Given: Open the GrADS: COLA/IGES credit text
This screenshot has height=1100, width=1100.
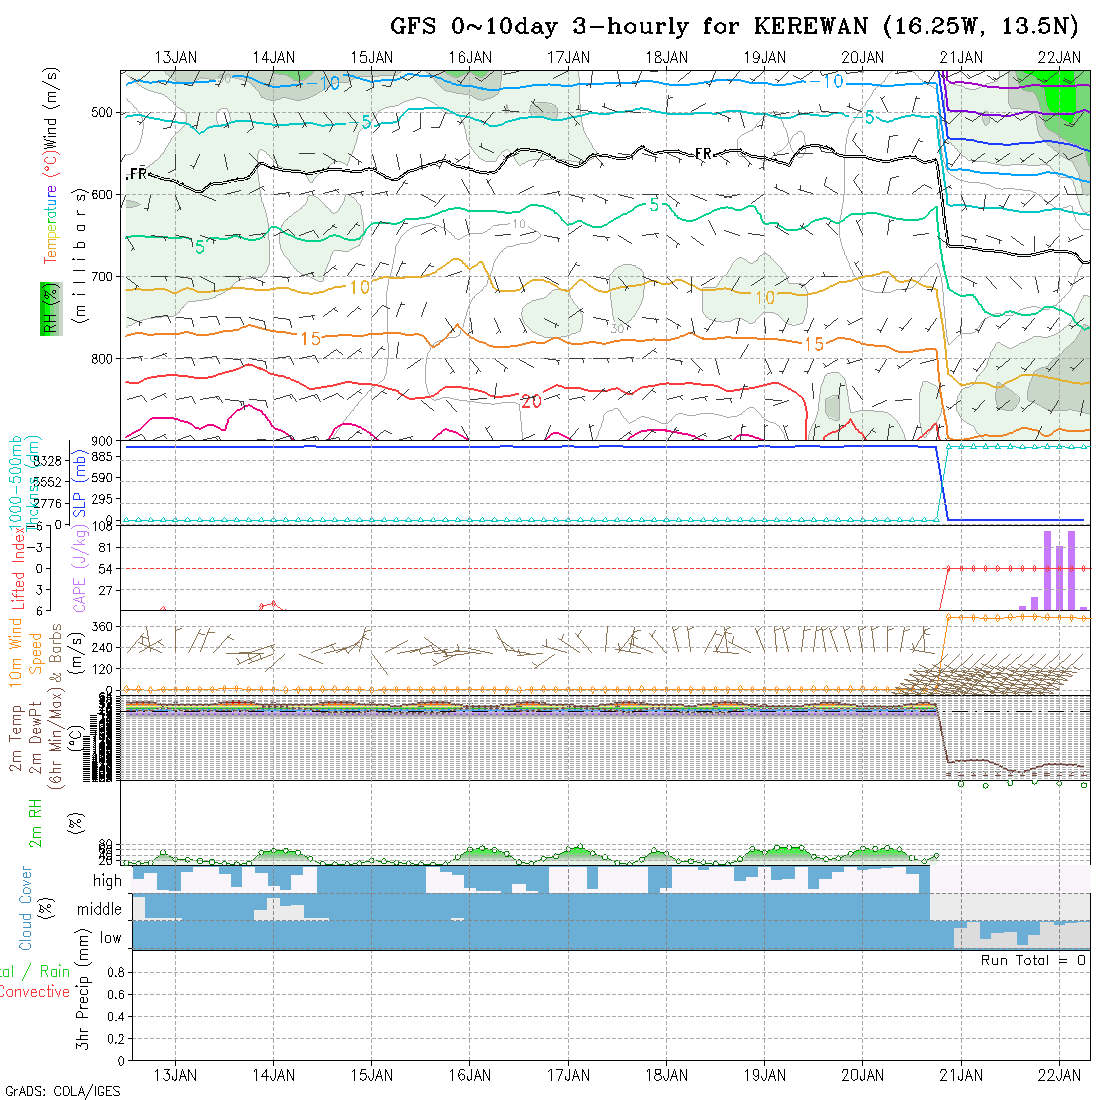Looking at the screenshot, I should click(62, 1091).
